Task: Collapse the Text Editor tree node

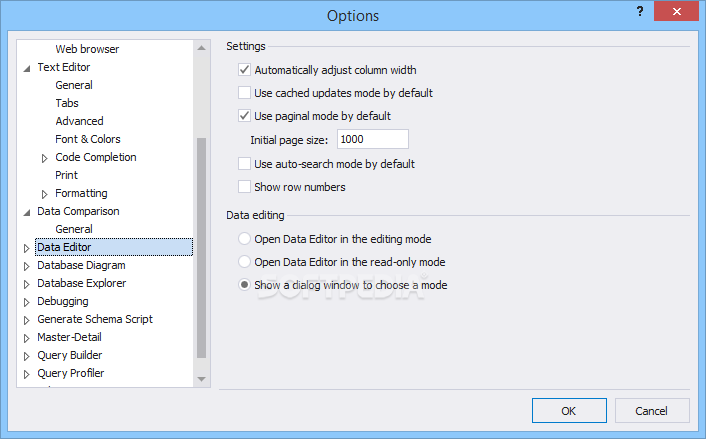Action: pyautogui.click(x=27, y=68)
